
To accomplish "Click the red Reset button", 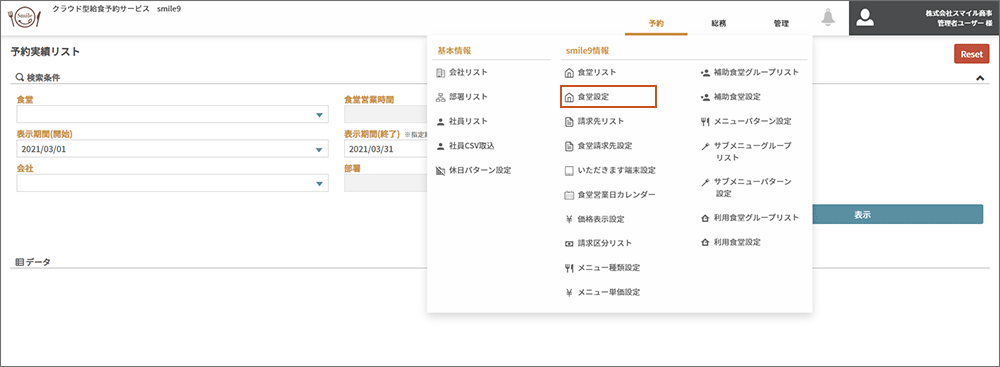I will (971, 54).
